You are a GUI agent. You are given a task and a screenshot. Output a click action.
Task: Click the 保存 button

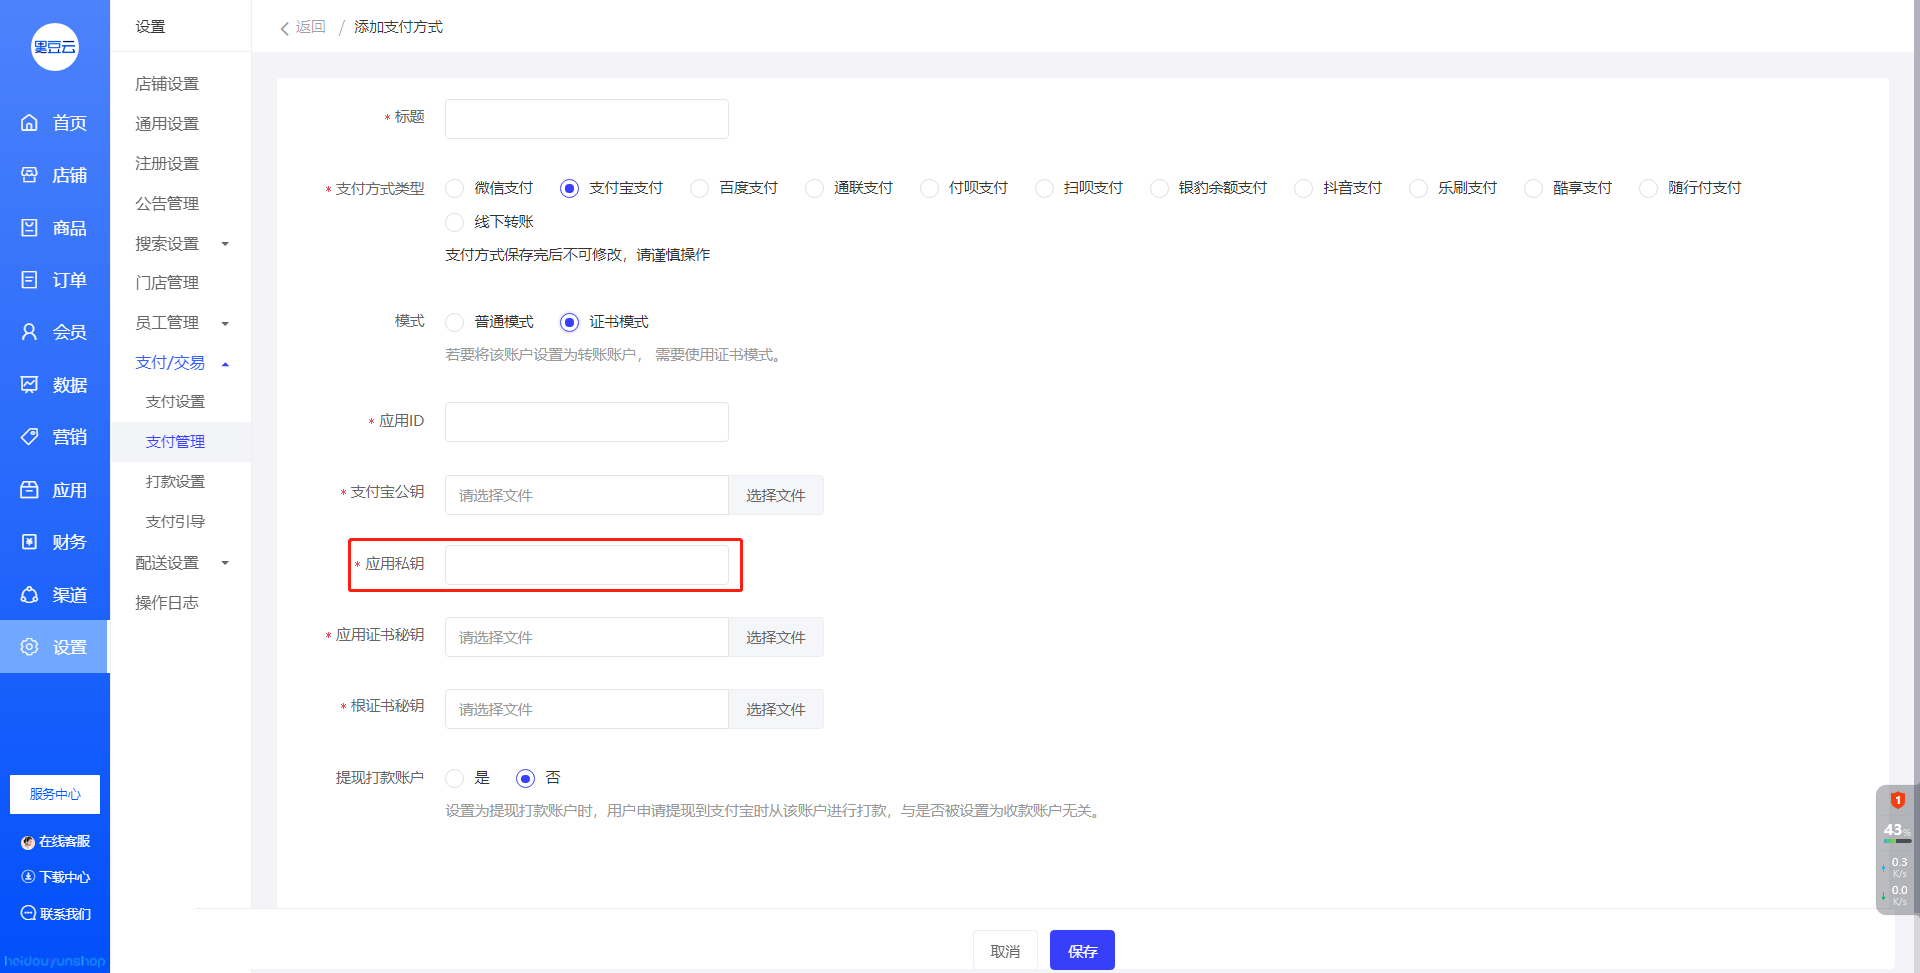[1082, 950]
